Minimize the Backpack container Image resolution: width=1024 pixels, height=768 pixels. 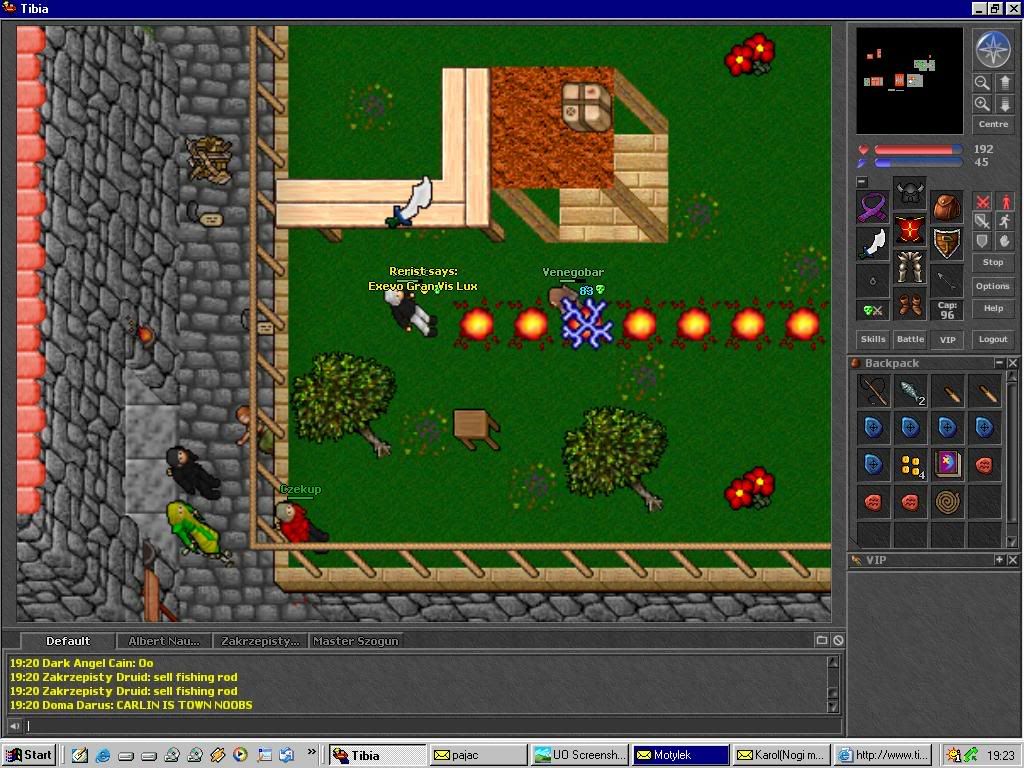click(999, 362)
